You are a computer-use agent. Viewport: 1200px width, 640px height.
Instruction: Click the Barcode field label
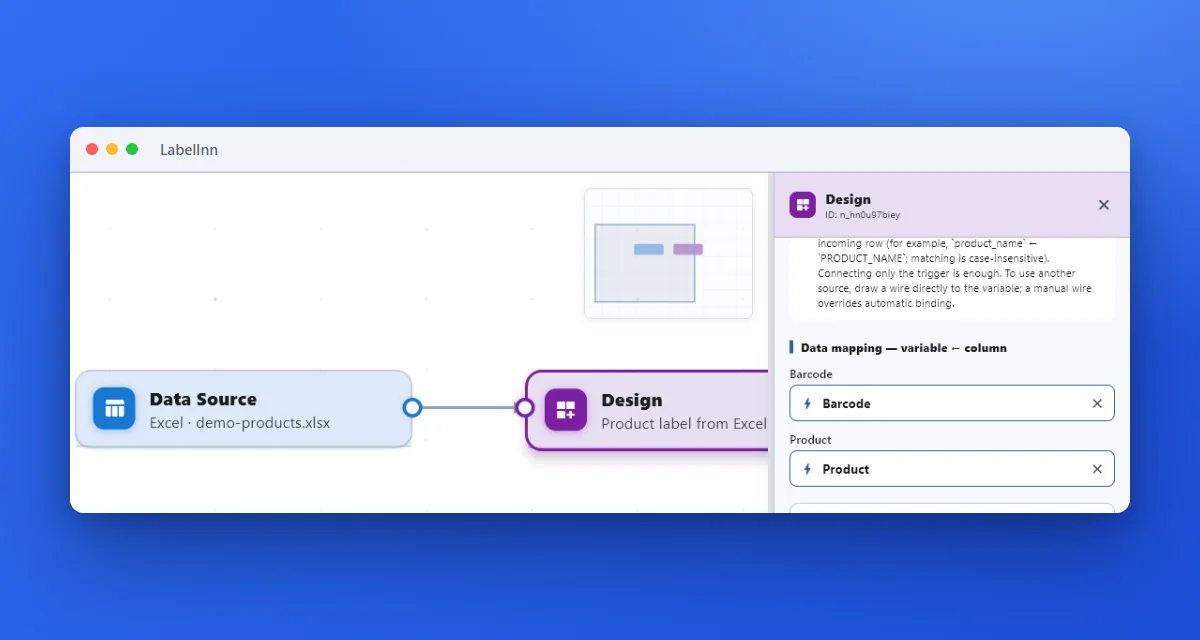(811, 374)
